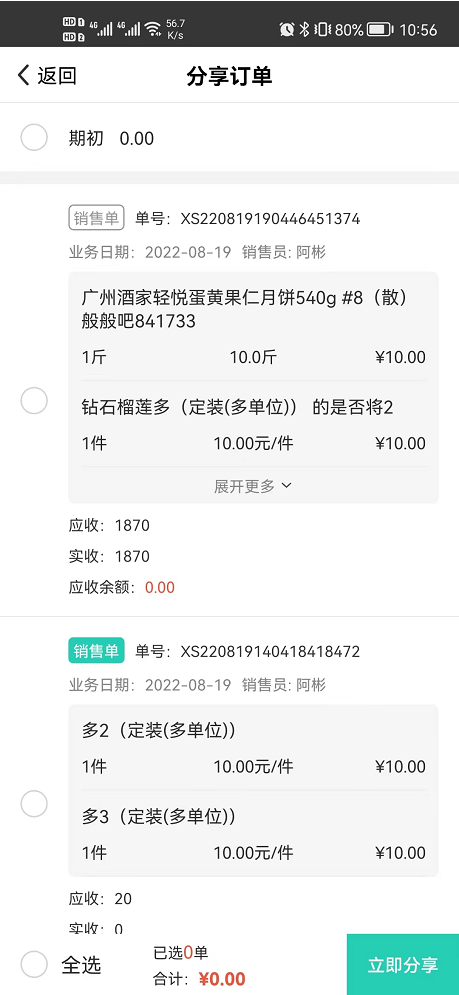Image resolution: width=459 pixels, height=995 pixels.
Task: Tap the WiFi signal icon
Action: point(152,29)
